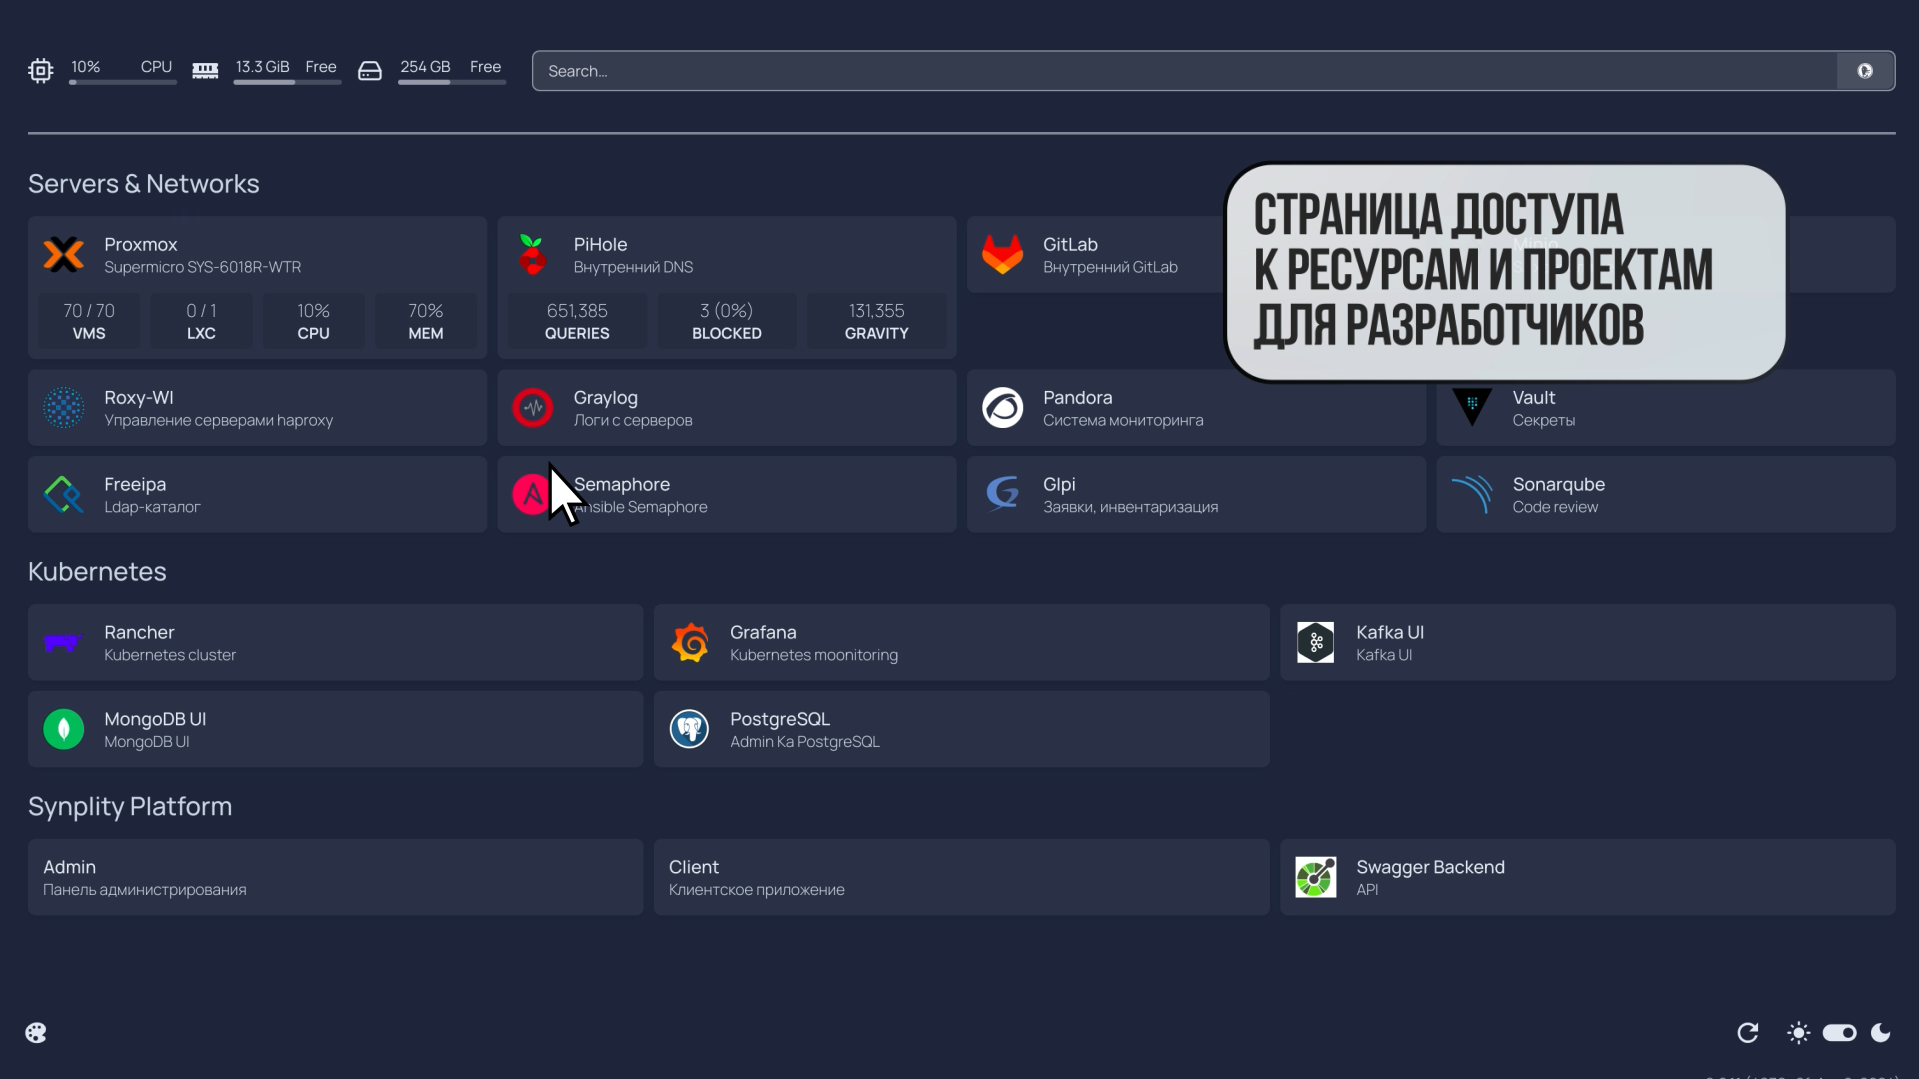
Task: Click the CPU usage progress bar
Action: click(x=122, y=84)
